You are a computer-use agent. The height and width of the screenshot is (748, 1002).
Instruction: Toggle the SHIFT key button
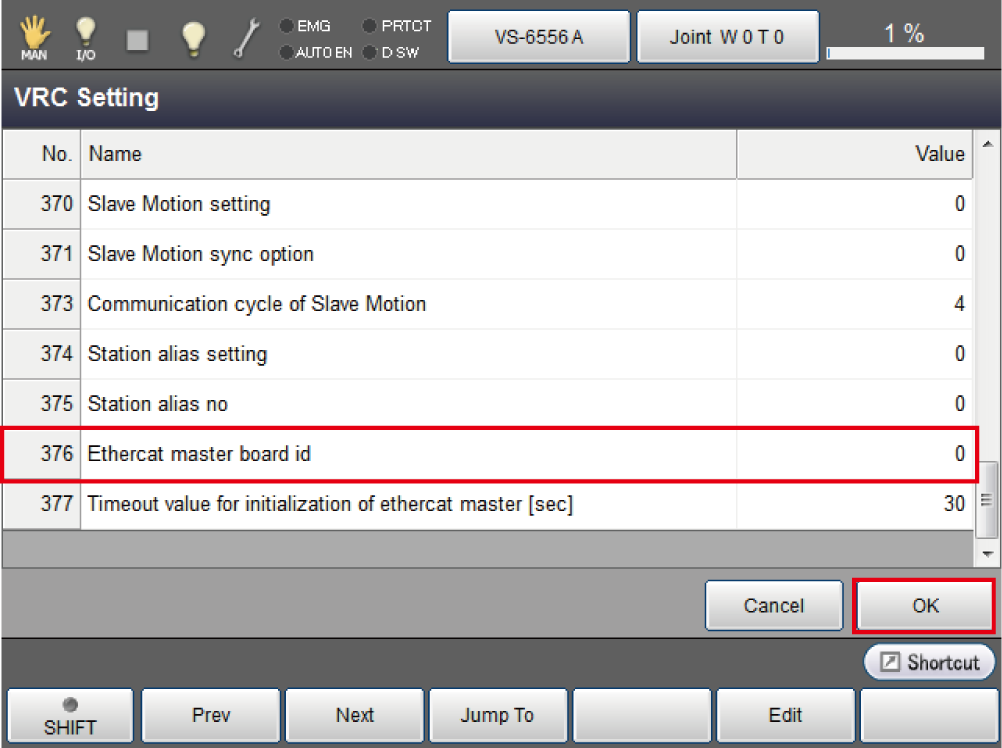click(x=70, y=717)
